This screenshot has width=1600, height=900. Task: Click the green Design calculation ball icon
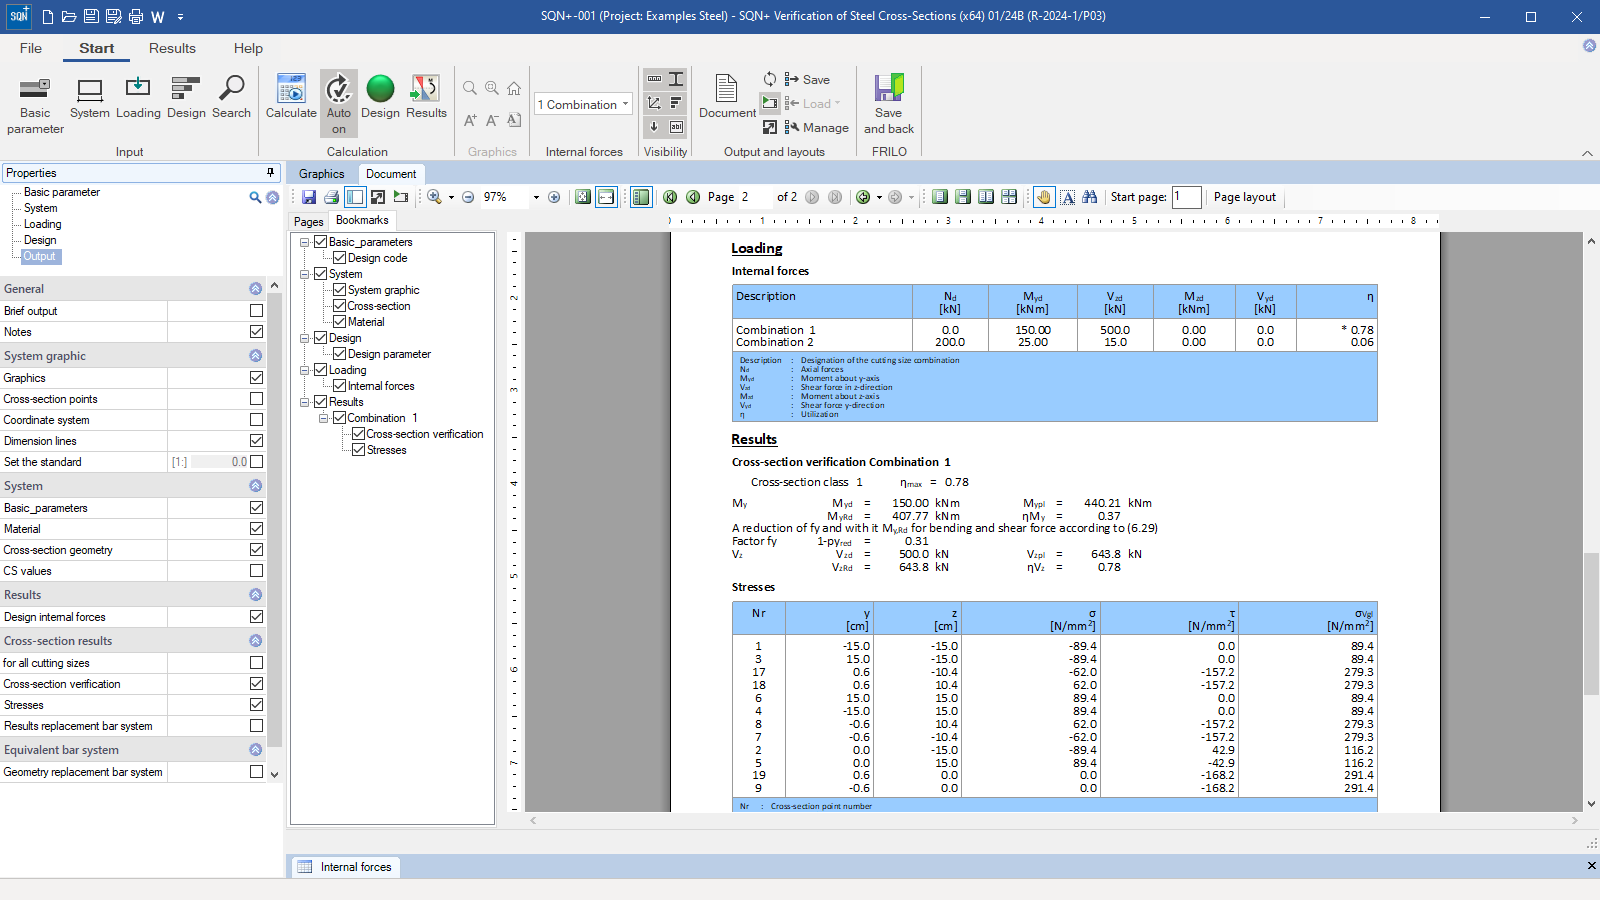tap(380, 89)
